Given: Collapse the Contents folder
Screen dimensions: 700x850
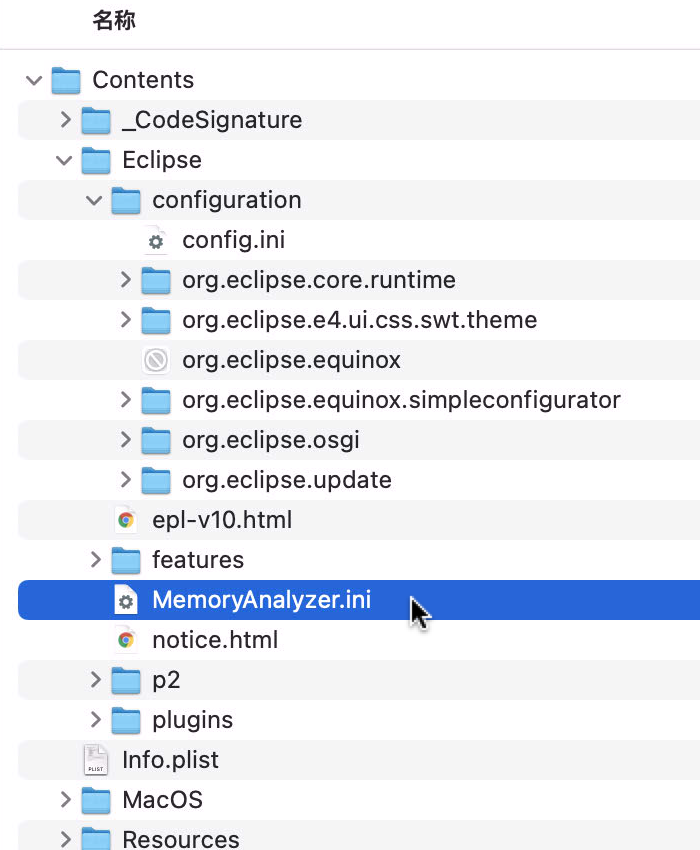Looking at the screenshot, I should tap(35, 80).
